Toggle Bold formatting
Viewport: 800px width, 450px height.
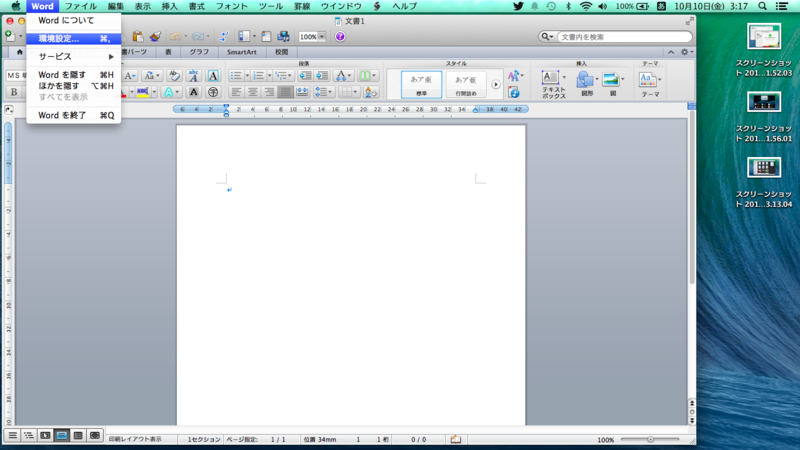tap(14, 92)
